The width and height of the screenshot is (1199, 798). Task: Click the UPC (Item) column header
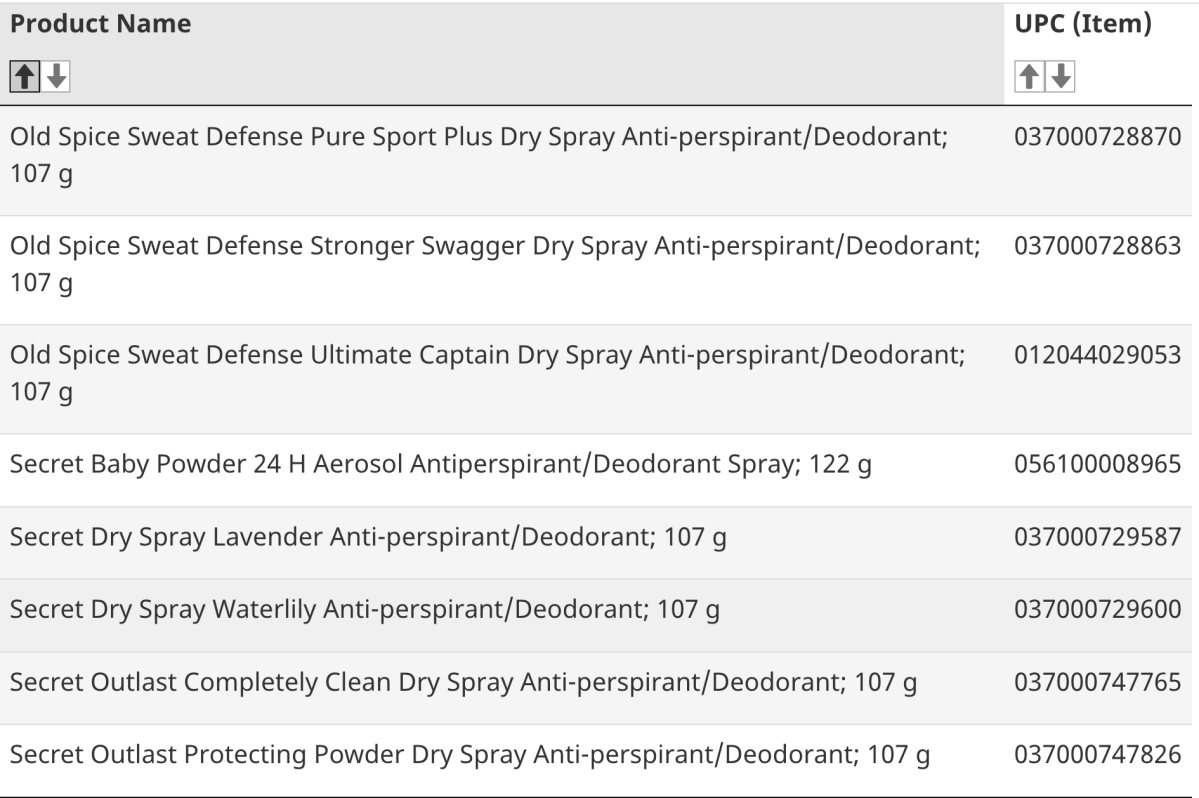[x=1083, y=24]
